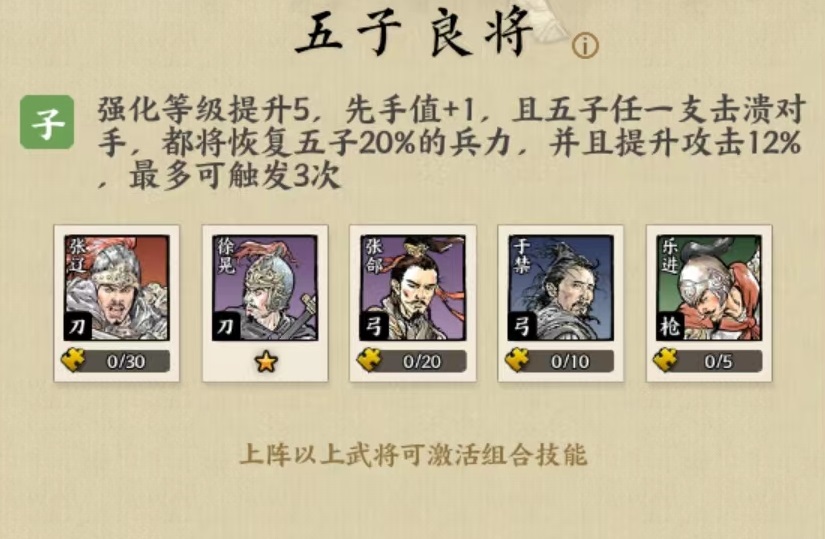Select the 徐晃 general portrait

tap(265, 287)
